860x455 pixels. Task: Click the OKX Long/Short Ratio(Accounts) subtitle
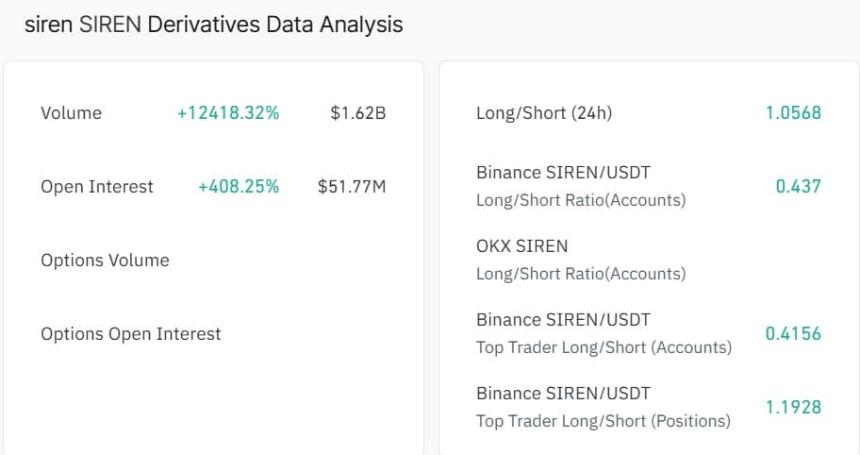tap(581, 274)
